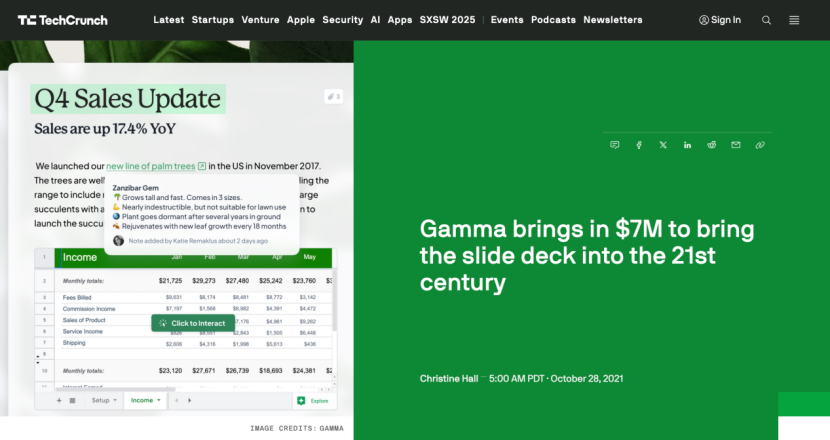Click the attachment count badge 3

[x=333, y=96]
